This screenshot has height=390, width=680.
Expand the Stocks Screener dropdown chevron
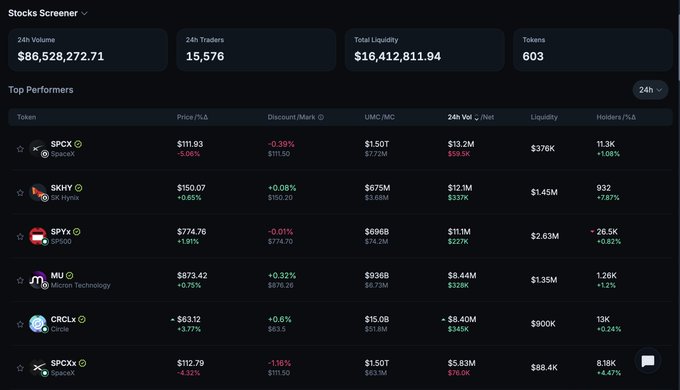pos(85,13)
